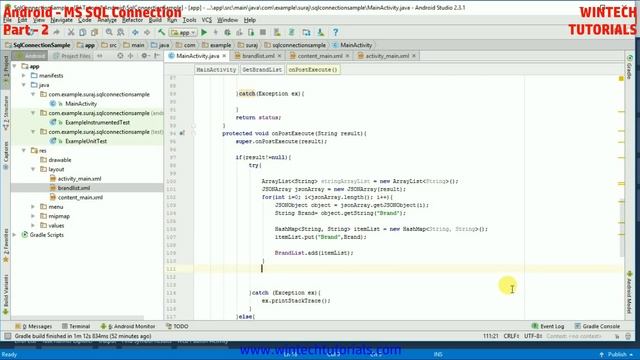Click the Redo arrow toolbar icon

[56, 32]
